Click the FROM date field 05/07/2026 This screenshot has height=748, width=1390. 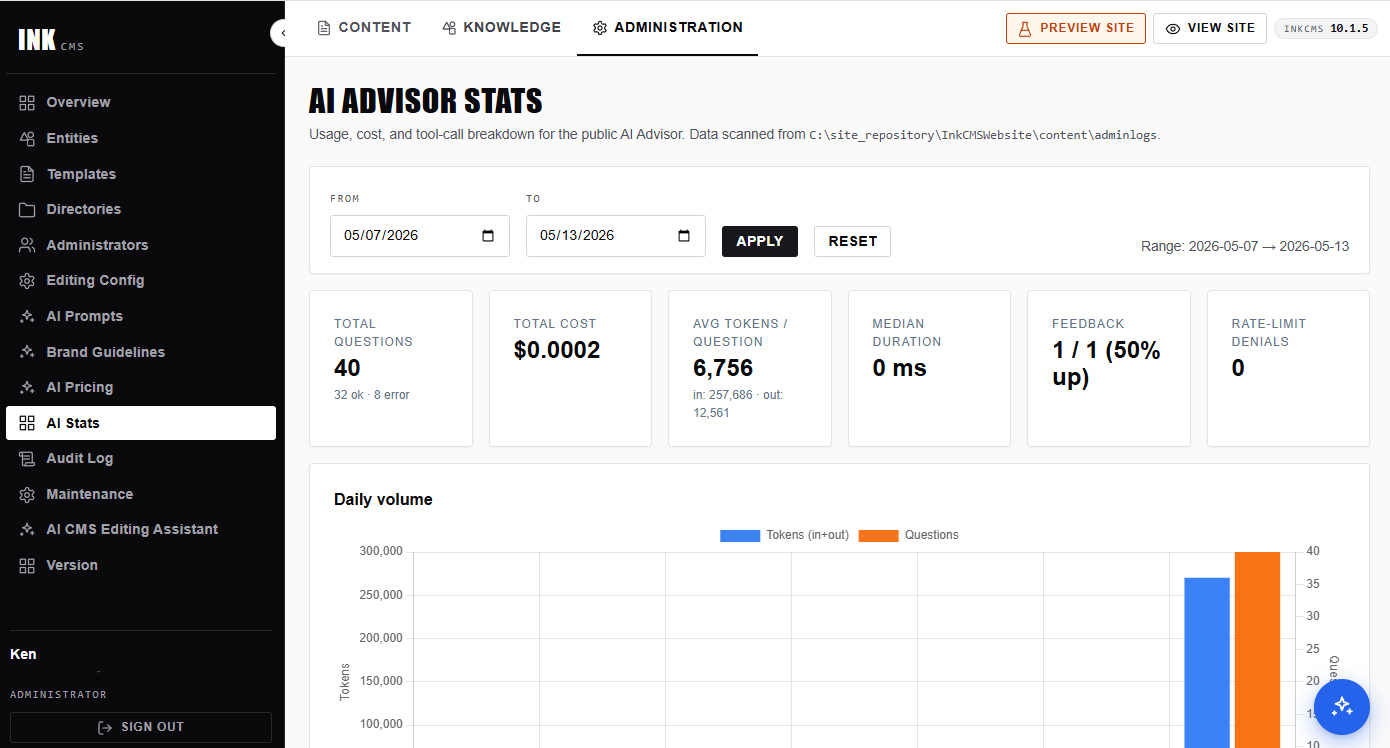pyautogui.click(x=420, y=236)
